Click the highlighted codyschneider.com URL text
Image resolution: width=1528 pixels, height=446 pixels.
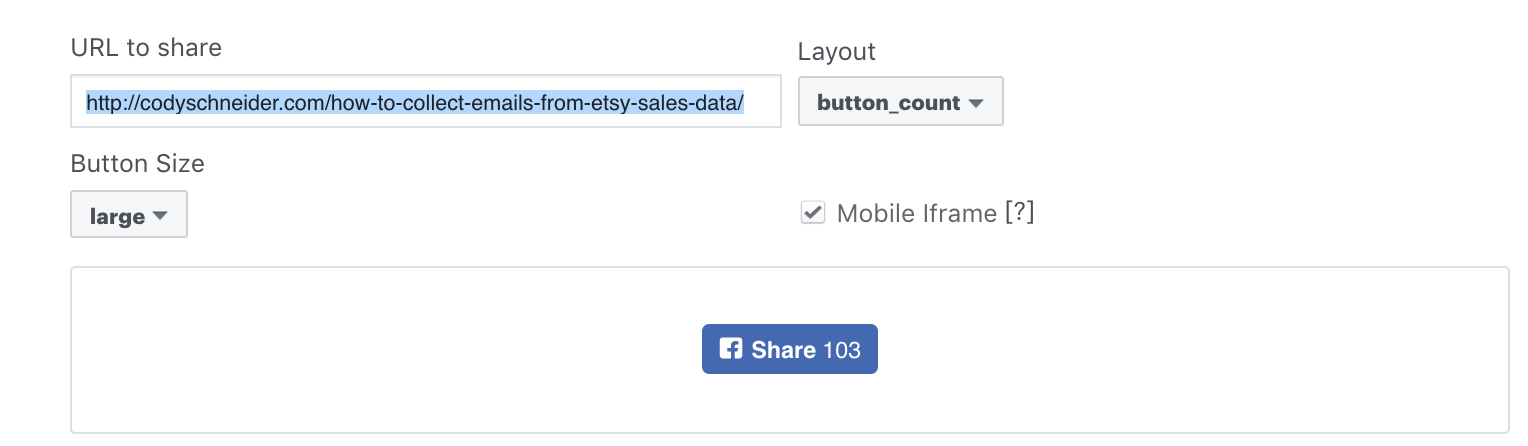(x=415, y=102)
